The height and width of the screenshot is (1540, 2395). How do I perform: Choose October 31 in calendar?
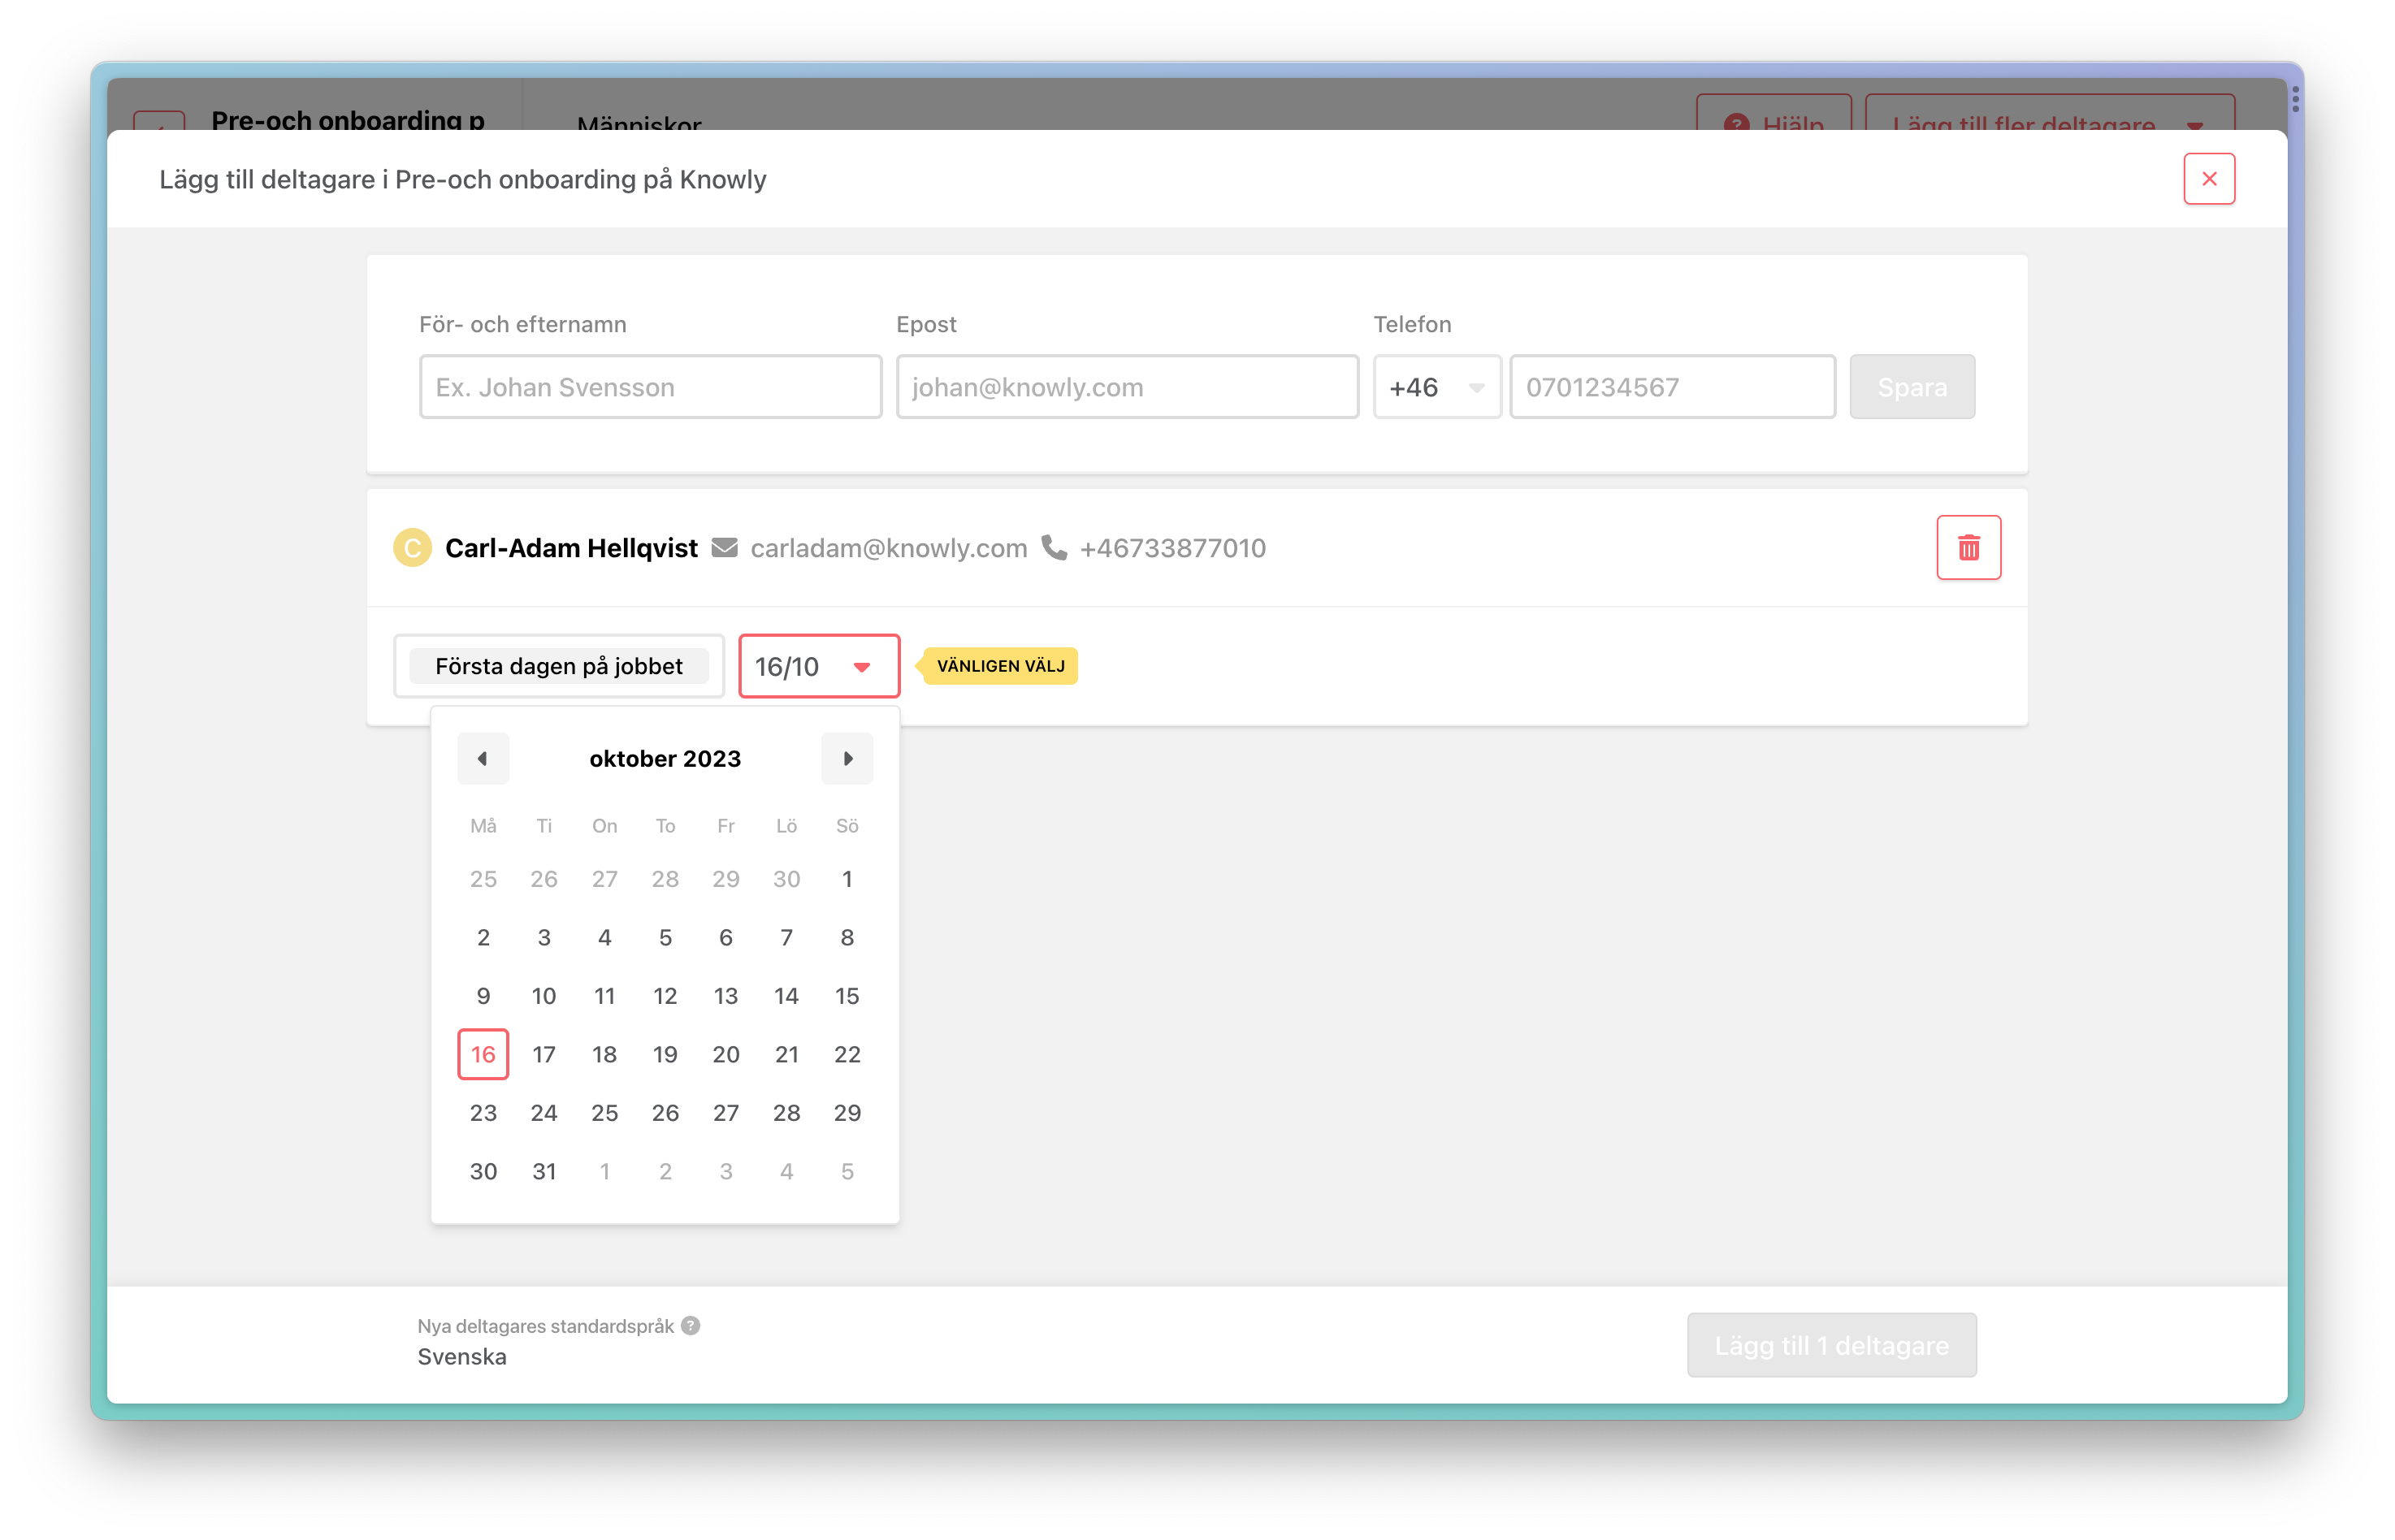coord(544,1171)
